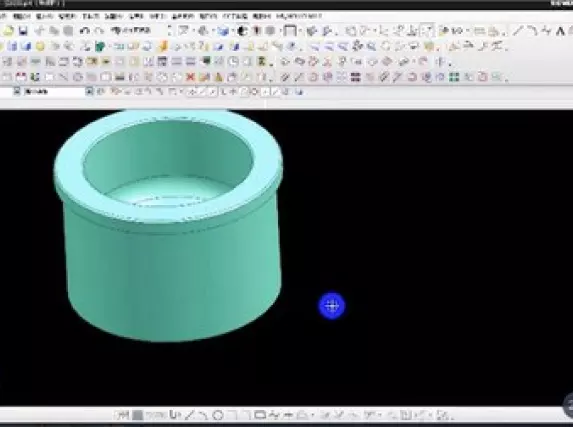The image size is (573, 427).
Task: Select the letter A text tool icon
Action: [560, 31]
